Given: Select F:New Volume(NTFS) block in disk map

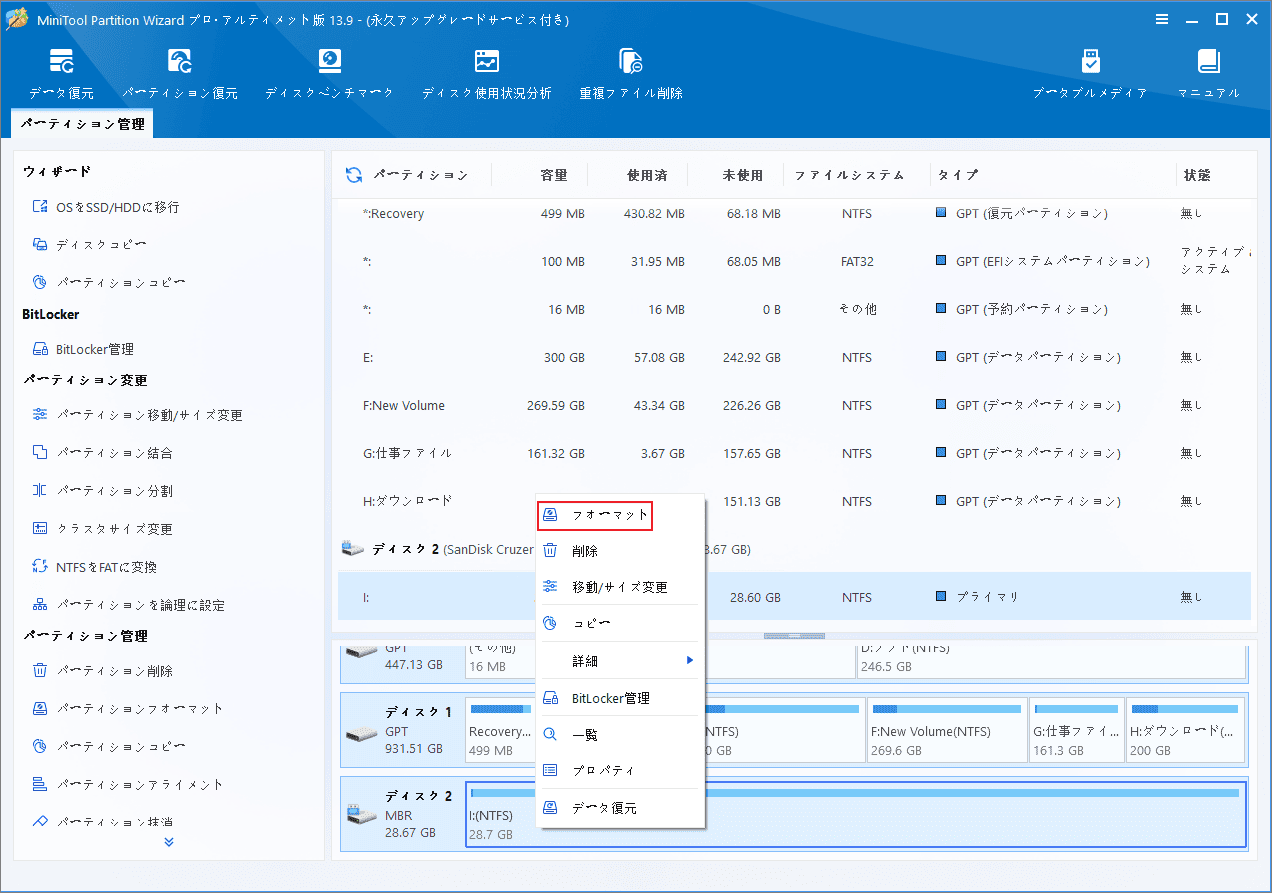Looking at the screenshot, I should pyautogui.click(x=946, y=731).
